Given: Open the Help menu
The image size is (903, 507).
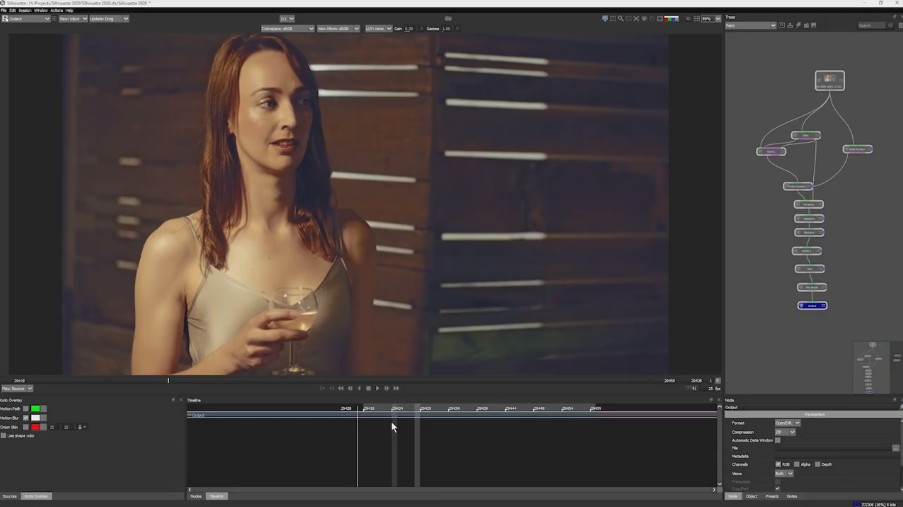Looking at the screenshot, I should [x=69, y=10].
